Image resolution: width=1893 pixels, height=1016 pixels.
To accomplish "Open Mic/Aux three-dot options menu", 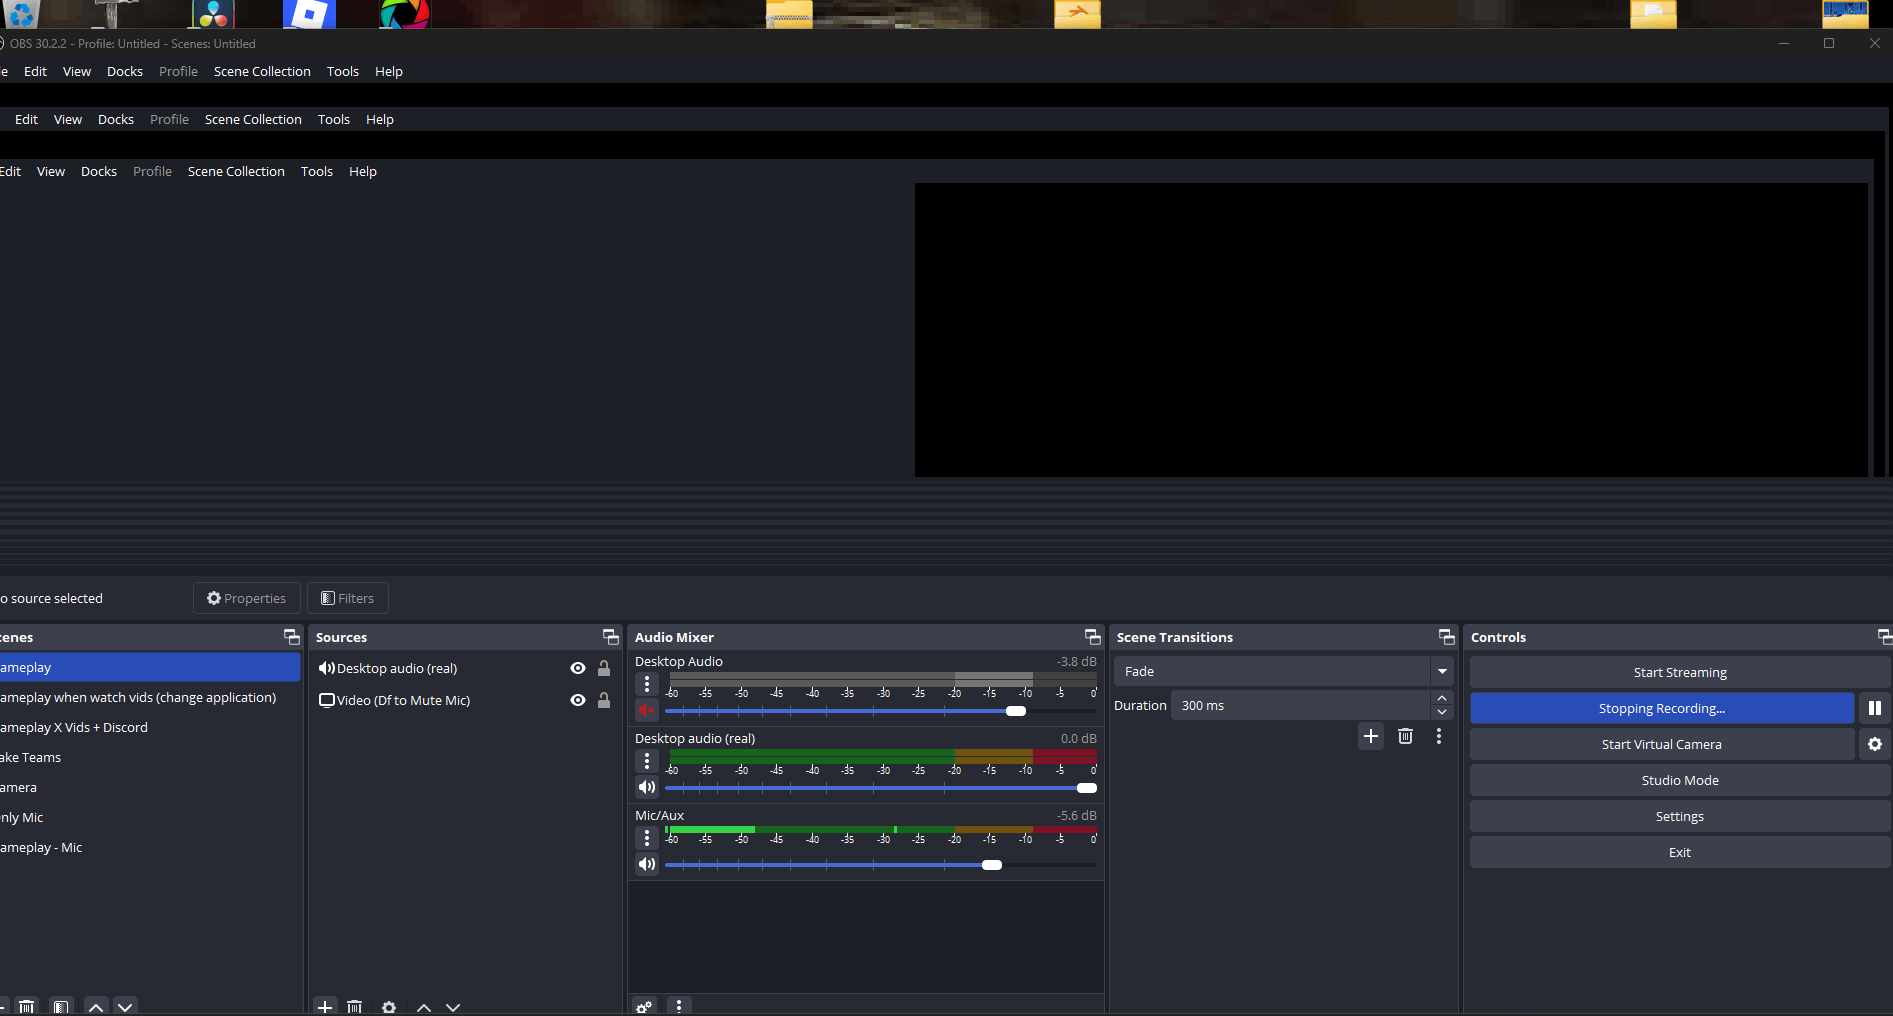I will [647, 838].
